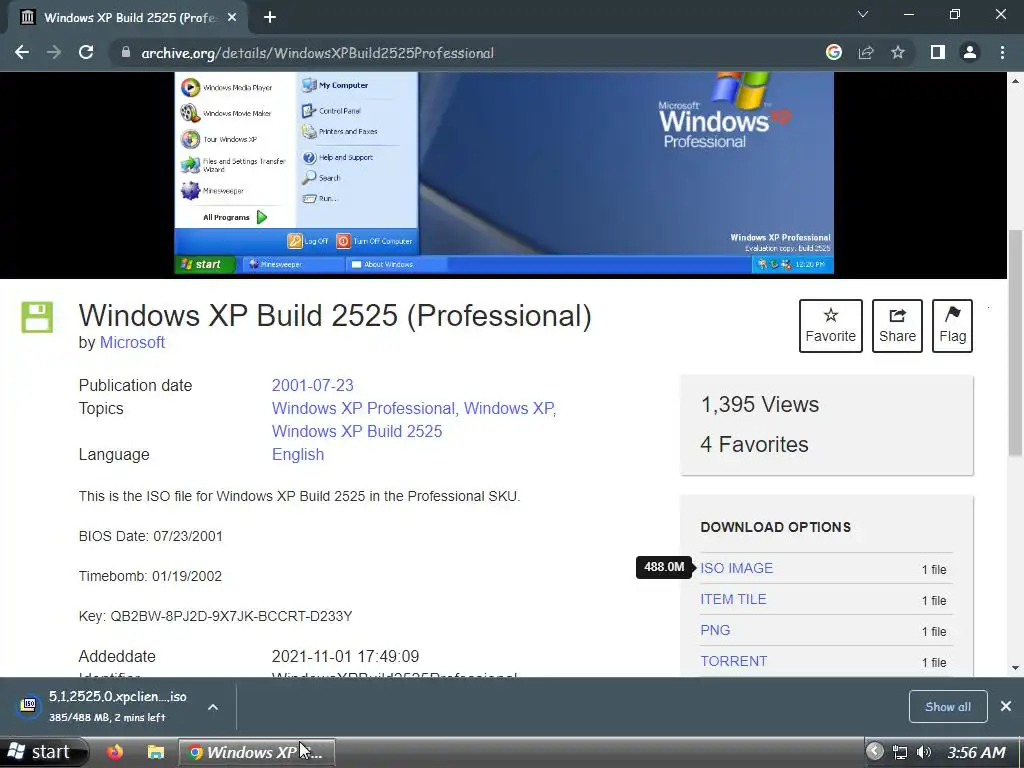The height and width of the screenshot is (768, 1024).
Task: Download the TORRENT file
Action: 733,661
